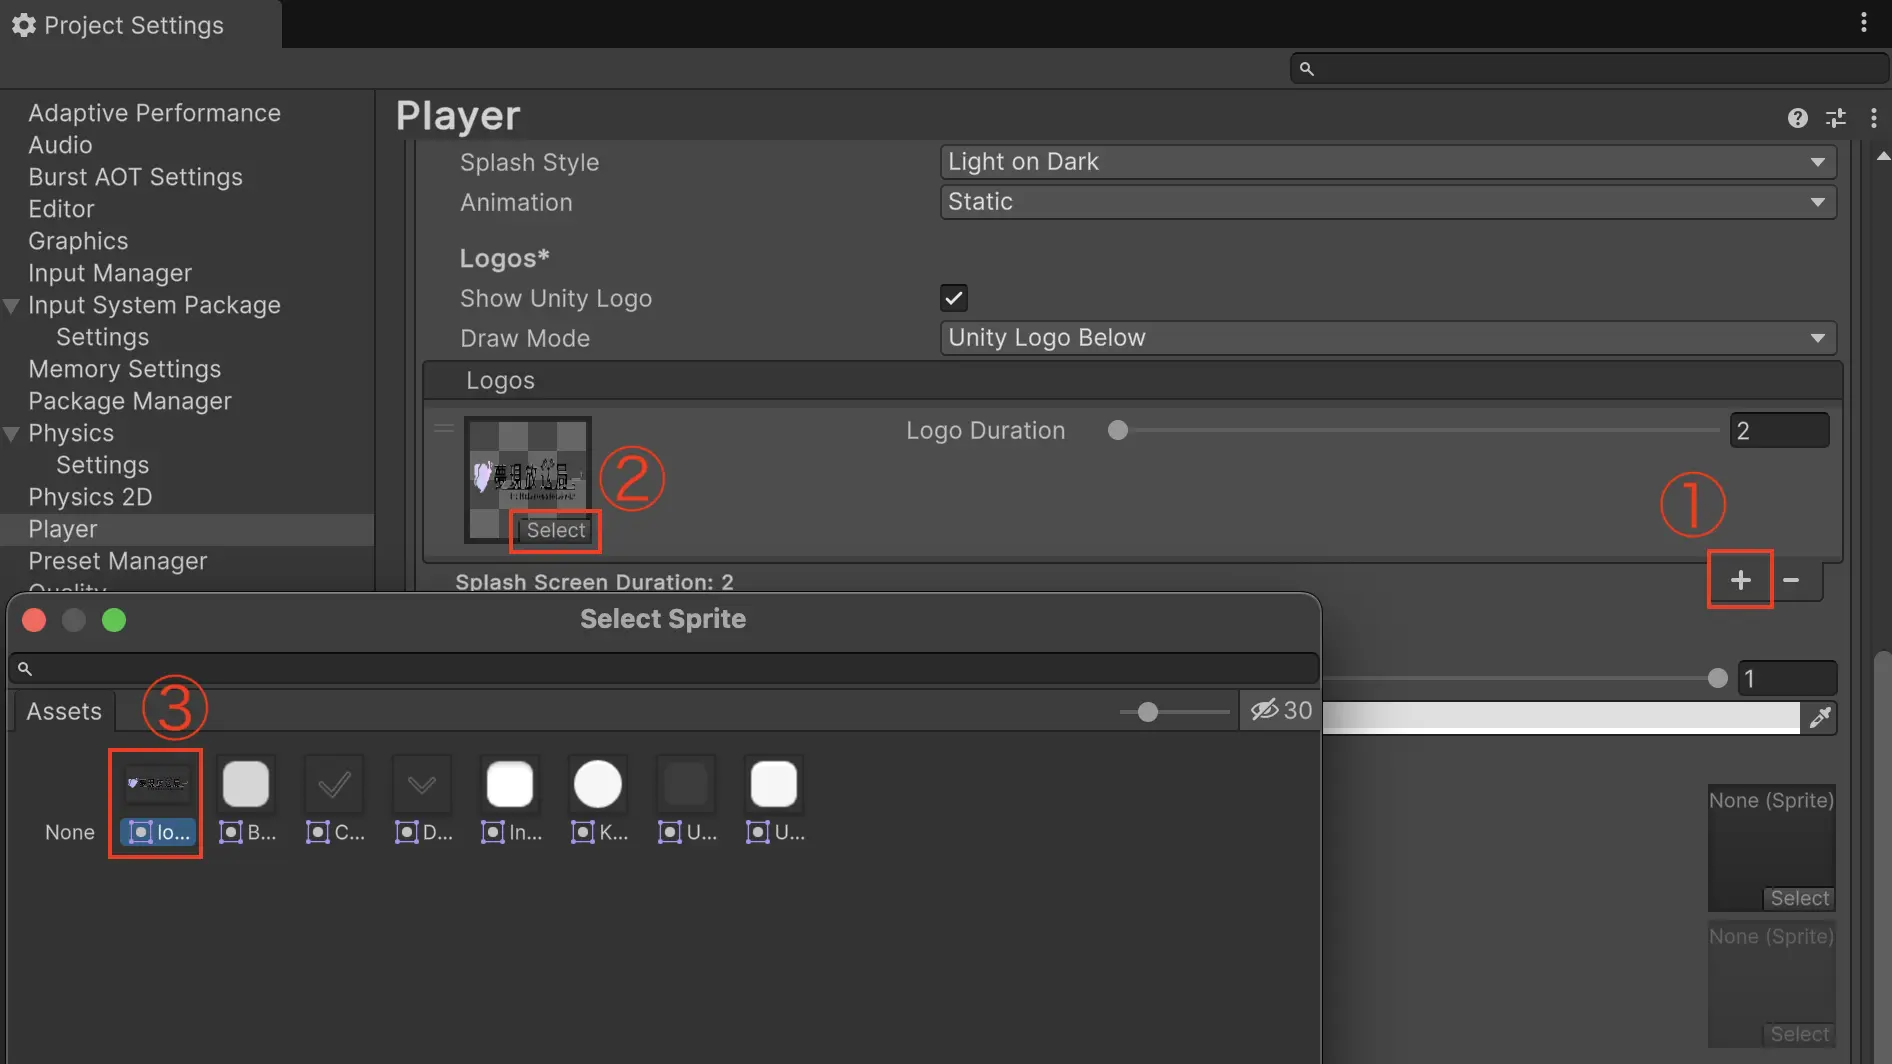Open Editor settings category
The image size is (1892, 1064).
(x=61, y=209)
